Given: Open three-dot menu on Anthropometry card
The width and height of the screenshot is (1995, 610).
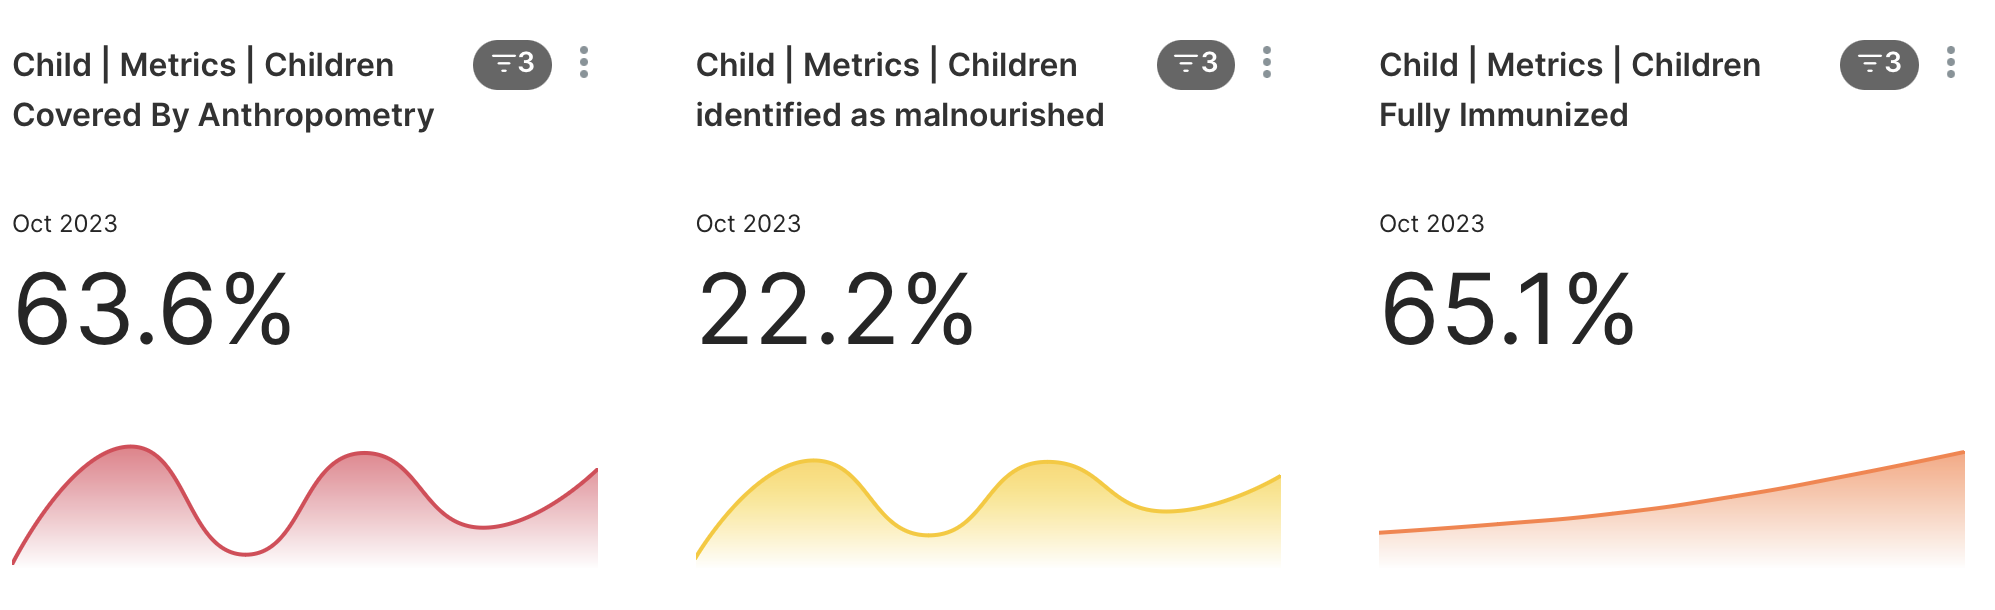Looking at the screenshot, I should coord(584,63).
